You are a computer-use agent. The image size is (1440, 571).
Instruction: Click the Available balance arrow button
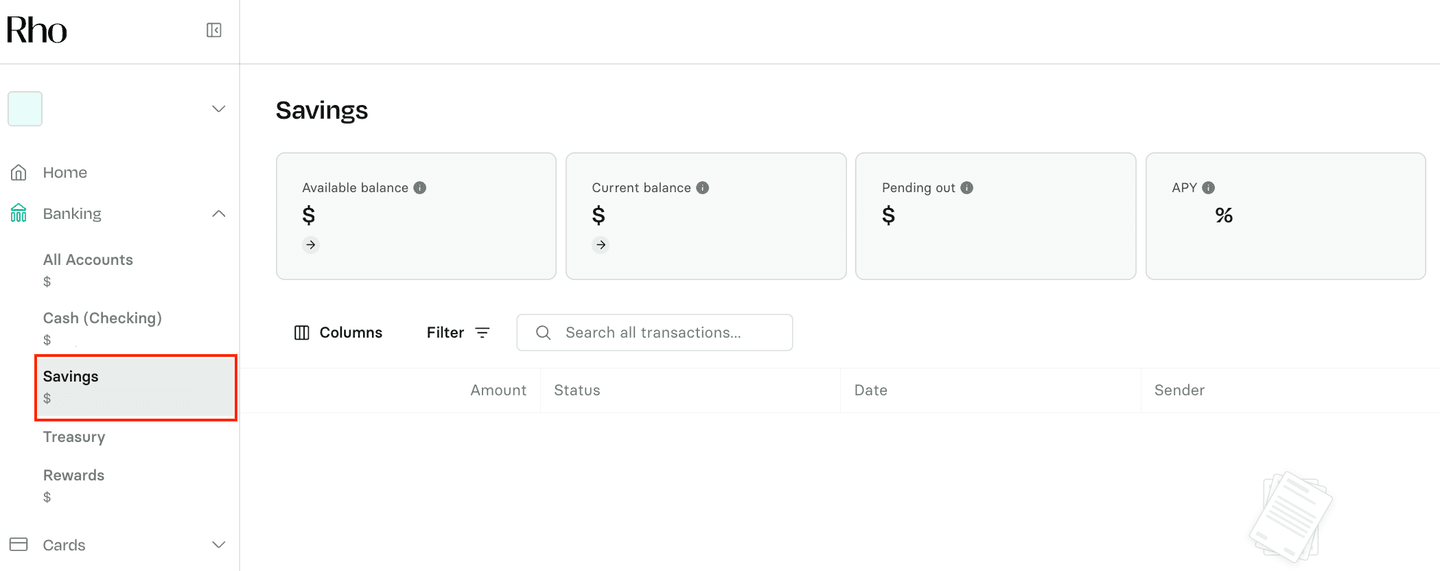click(311, 245)
